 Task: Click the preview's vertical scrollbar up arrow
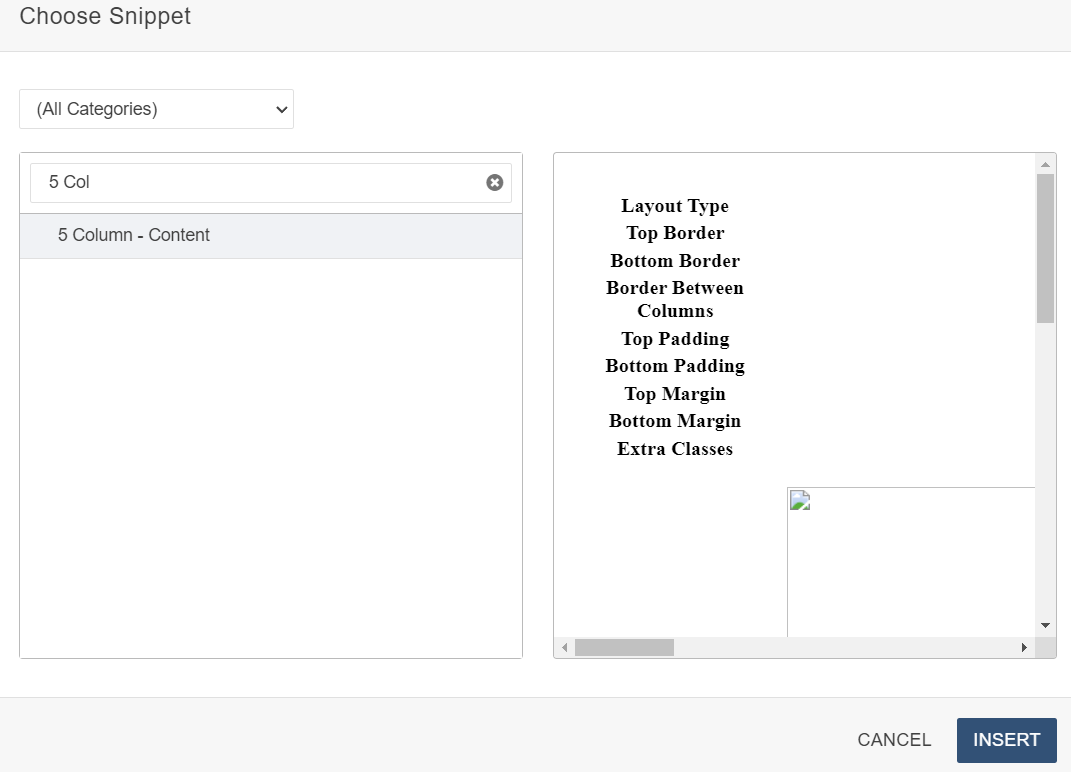1045,164
